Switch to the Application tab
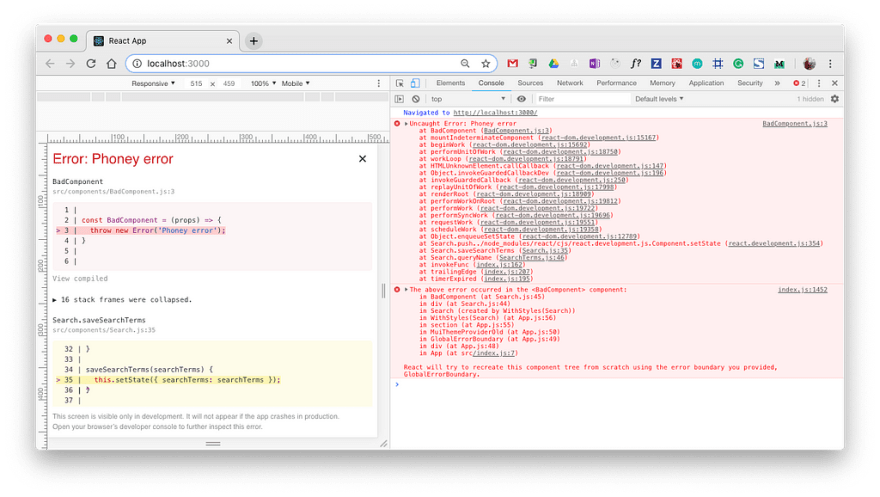Viewport: 880px width, 497px height. click(706, 83)
